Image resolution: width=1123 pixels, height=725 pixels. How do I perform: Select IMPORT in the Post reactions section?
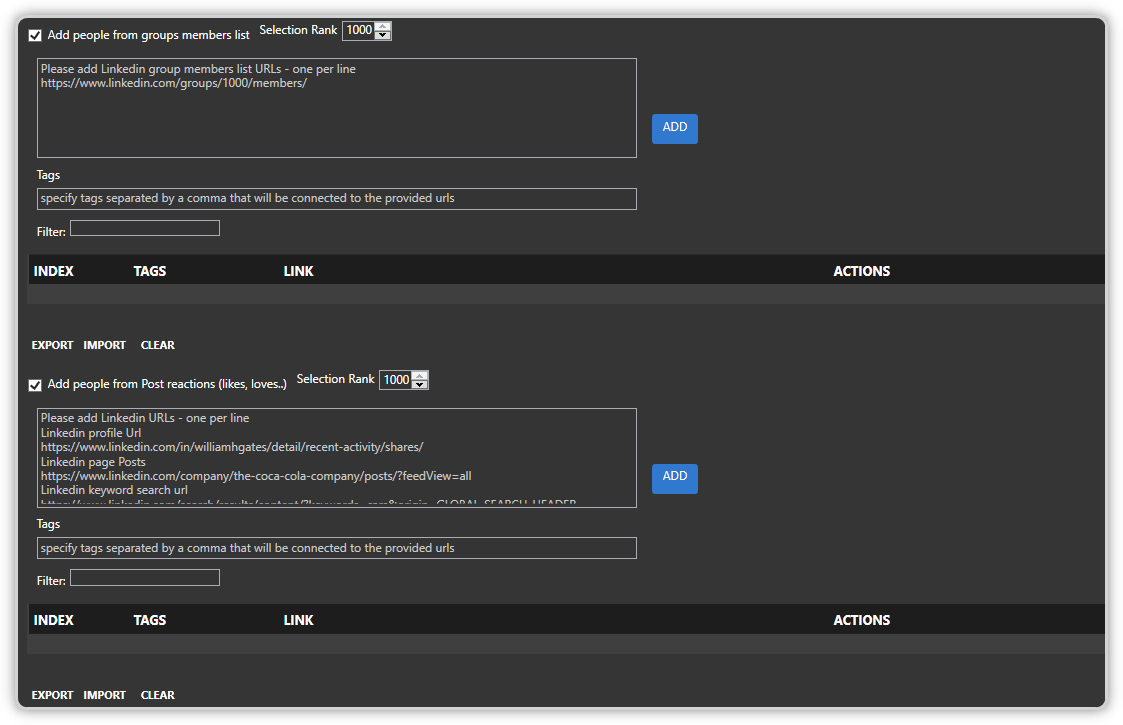pos(105,695)
